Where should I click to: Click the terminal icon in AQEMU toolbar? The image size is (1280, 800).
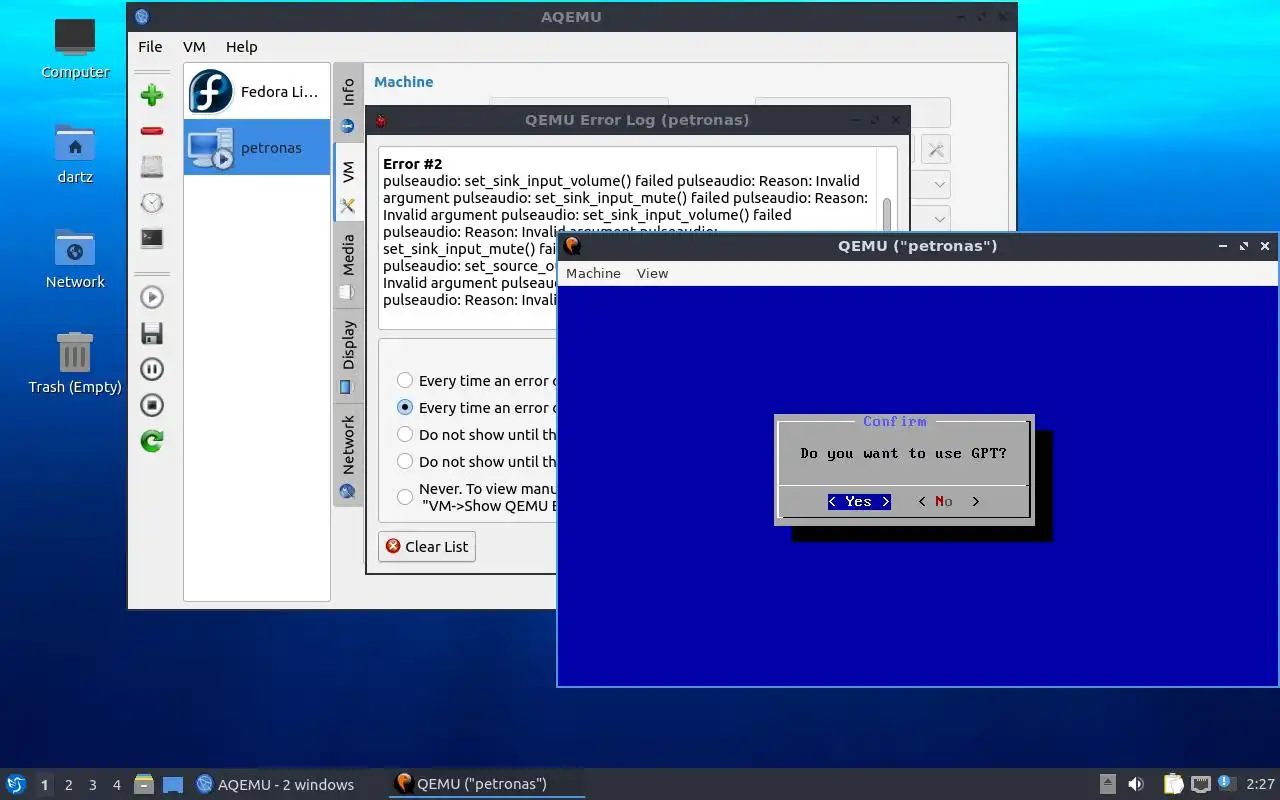tap(152, 238)
